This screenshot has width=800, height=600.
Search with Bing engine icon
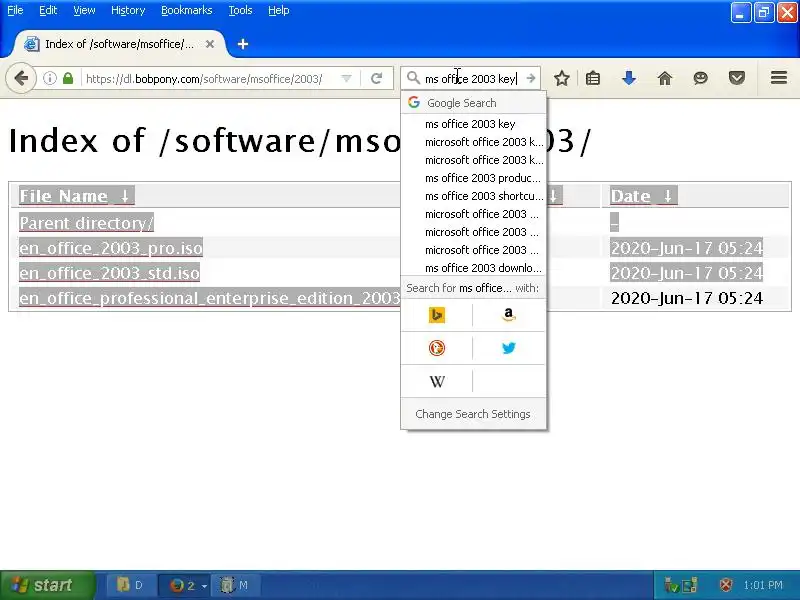click(x=437, y=315)
